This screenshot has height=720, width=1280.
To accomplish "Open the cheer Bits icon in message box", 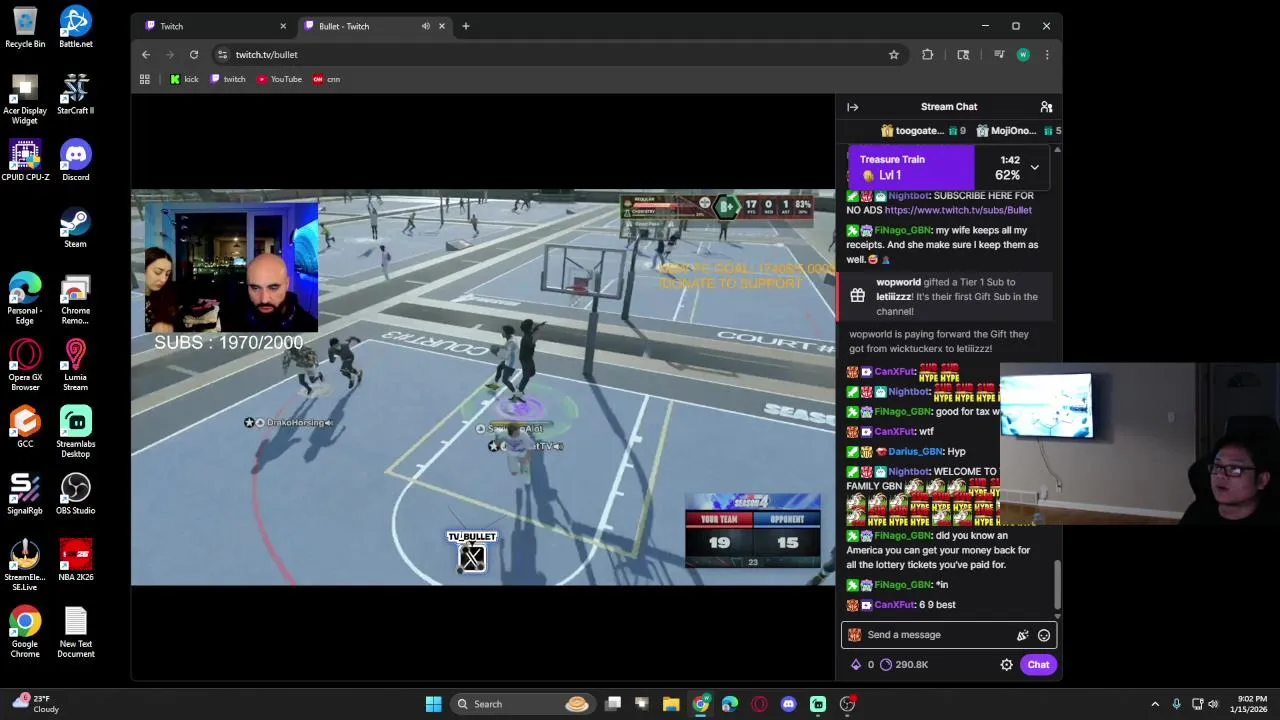I will click(x=1022, y=635).
